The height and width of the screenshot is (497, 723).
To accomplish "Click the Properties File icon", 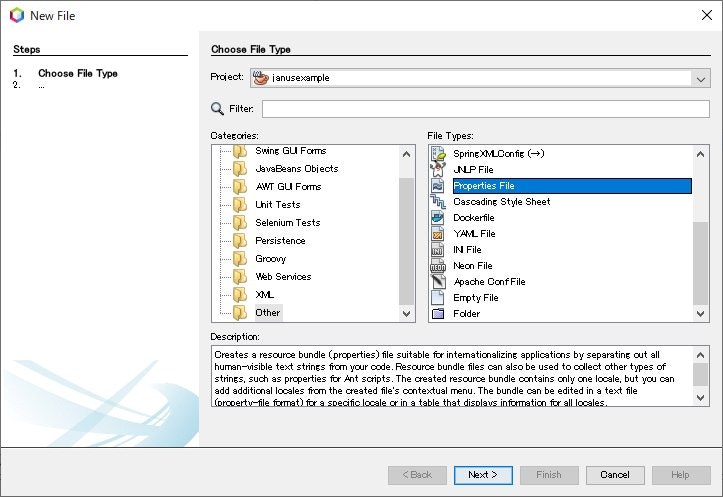I will coord(438,186).
